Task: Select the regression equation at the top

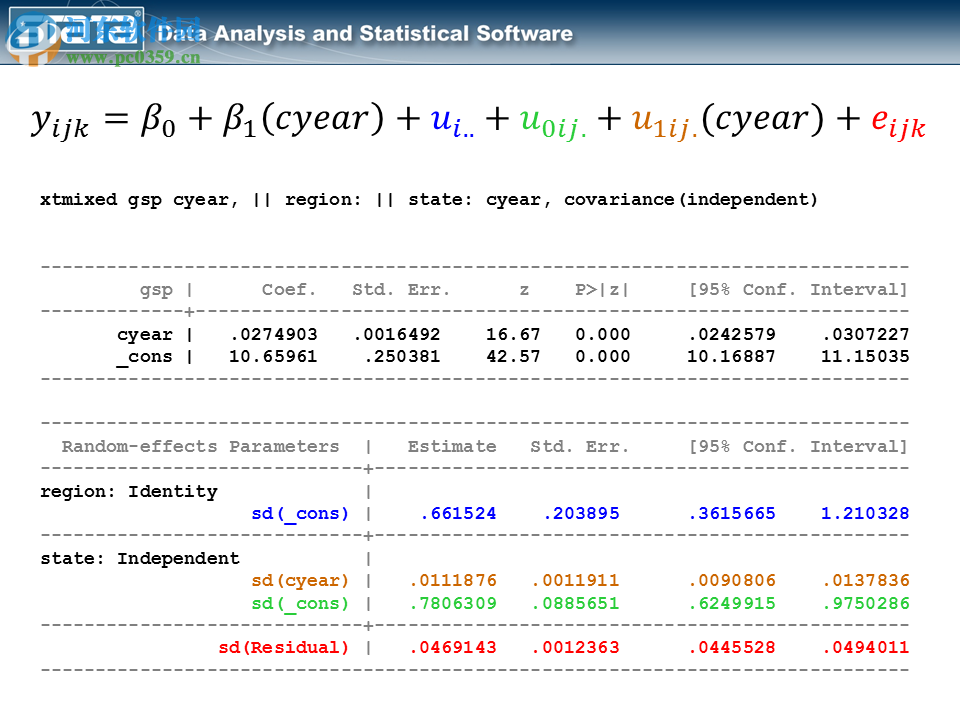Action: tap(480, 122)
